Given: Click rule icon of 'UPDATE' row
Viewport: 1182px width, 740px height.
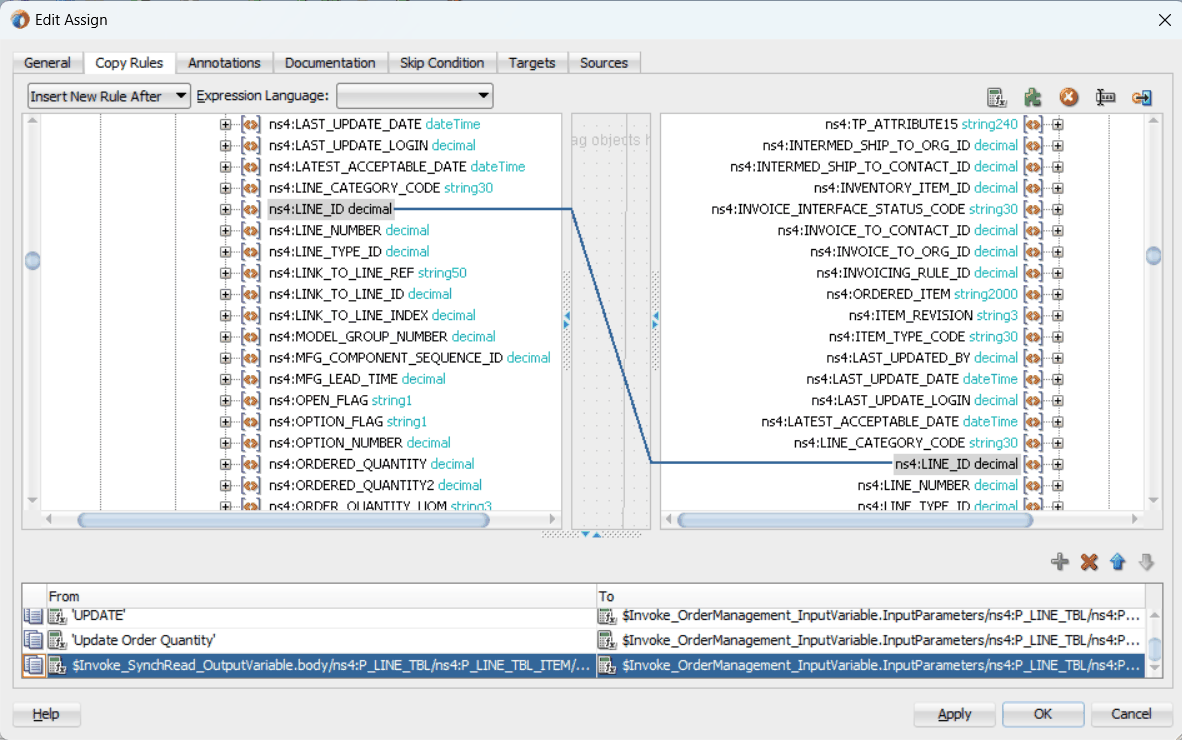Looking at the screenshot, I should coord(33,616).
